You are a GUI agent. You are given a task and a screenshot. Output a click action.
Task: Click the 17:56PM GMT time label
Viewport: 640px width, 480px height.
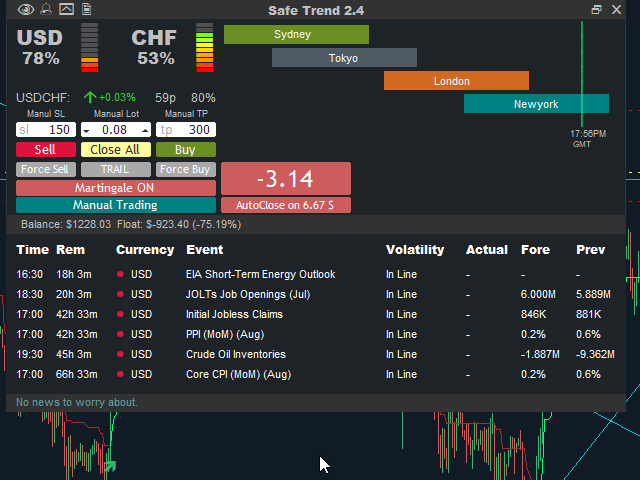click(x=588, y=139)
